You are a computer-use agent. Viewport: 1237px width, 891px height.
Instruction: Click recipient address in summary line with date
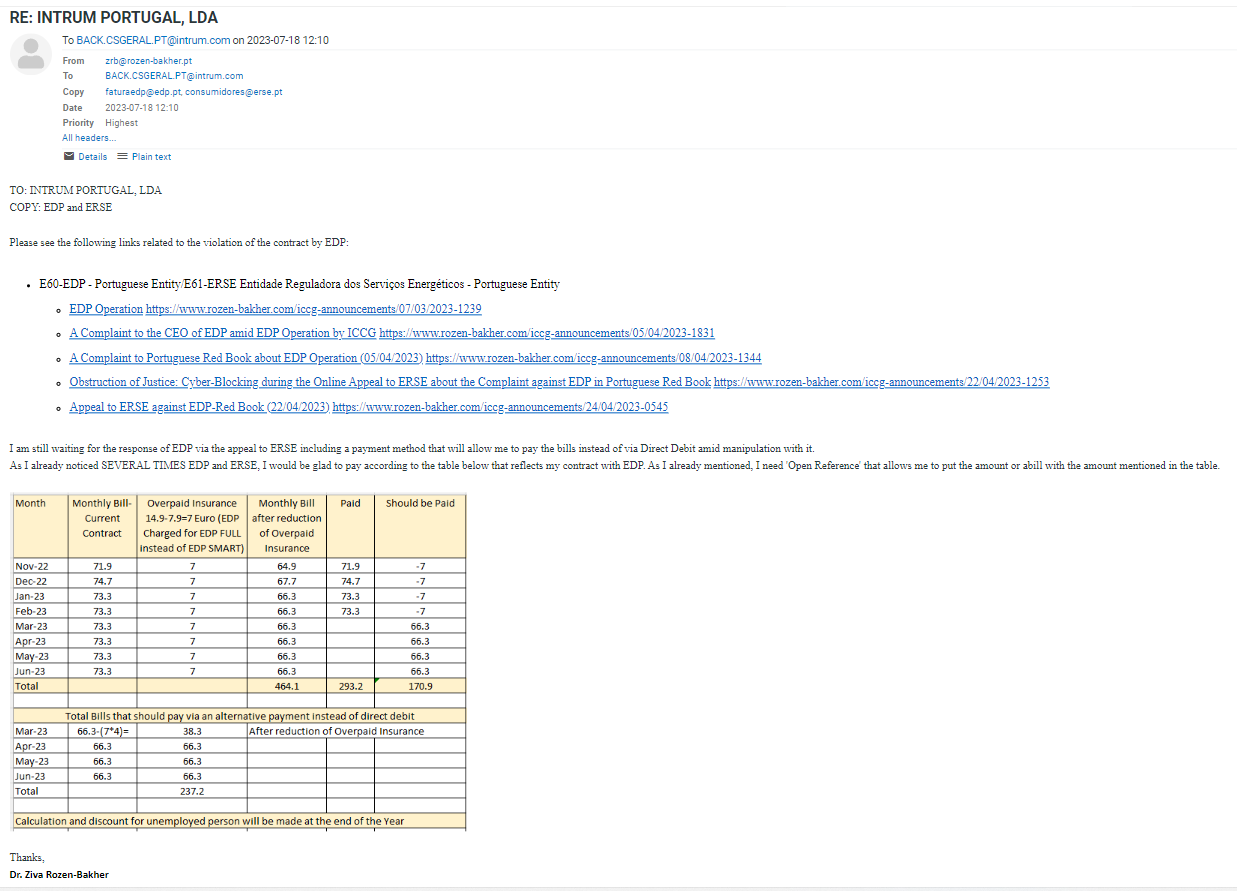tap(153, 41)
